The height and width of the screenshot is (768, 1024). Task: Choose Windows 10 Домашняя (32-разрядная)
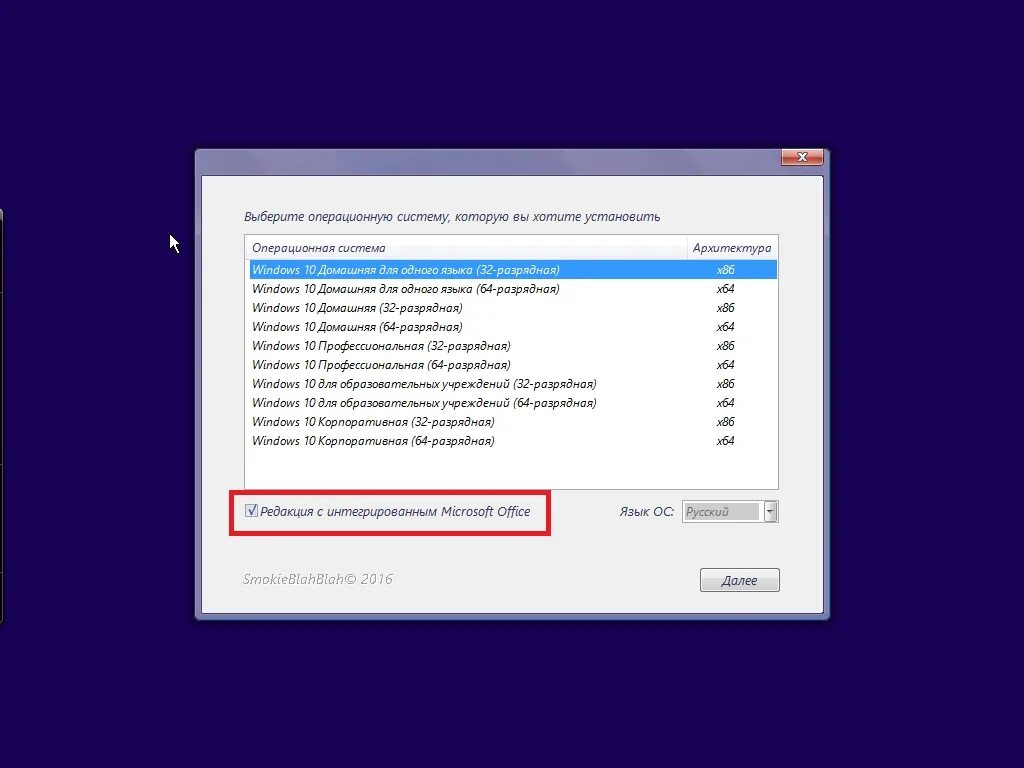[513, 308]
